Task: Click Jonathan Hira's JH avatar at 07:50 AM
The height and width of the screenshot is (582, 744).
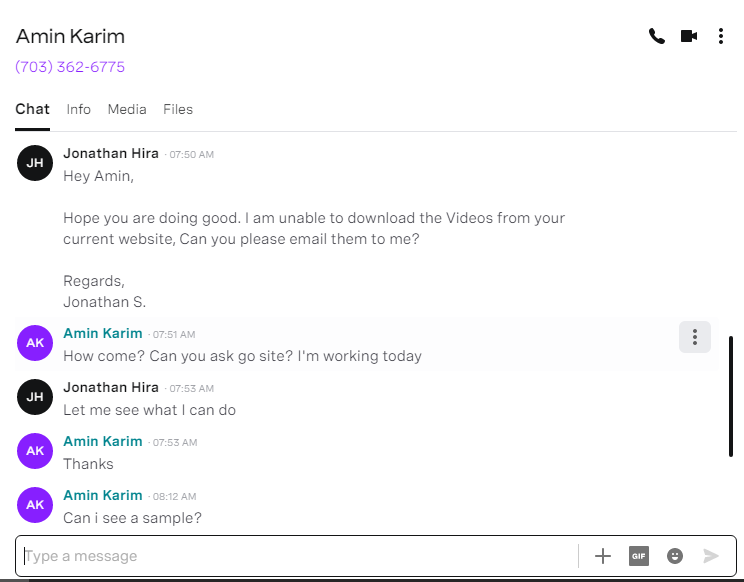Action: pyautogui.click(x=35, y=163)
